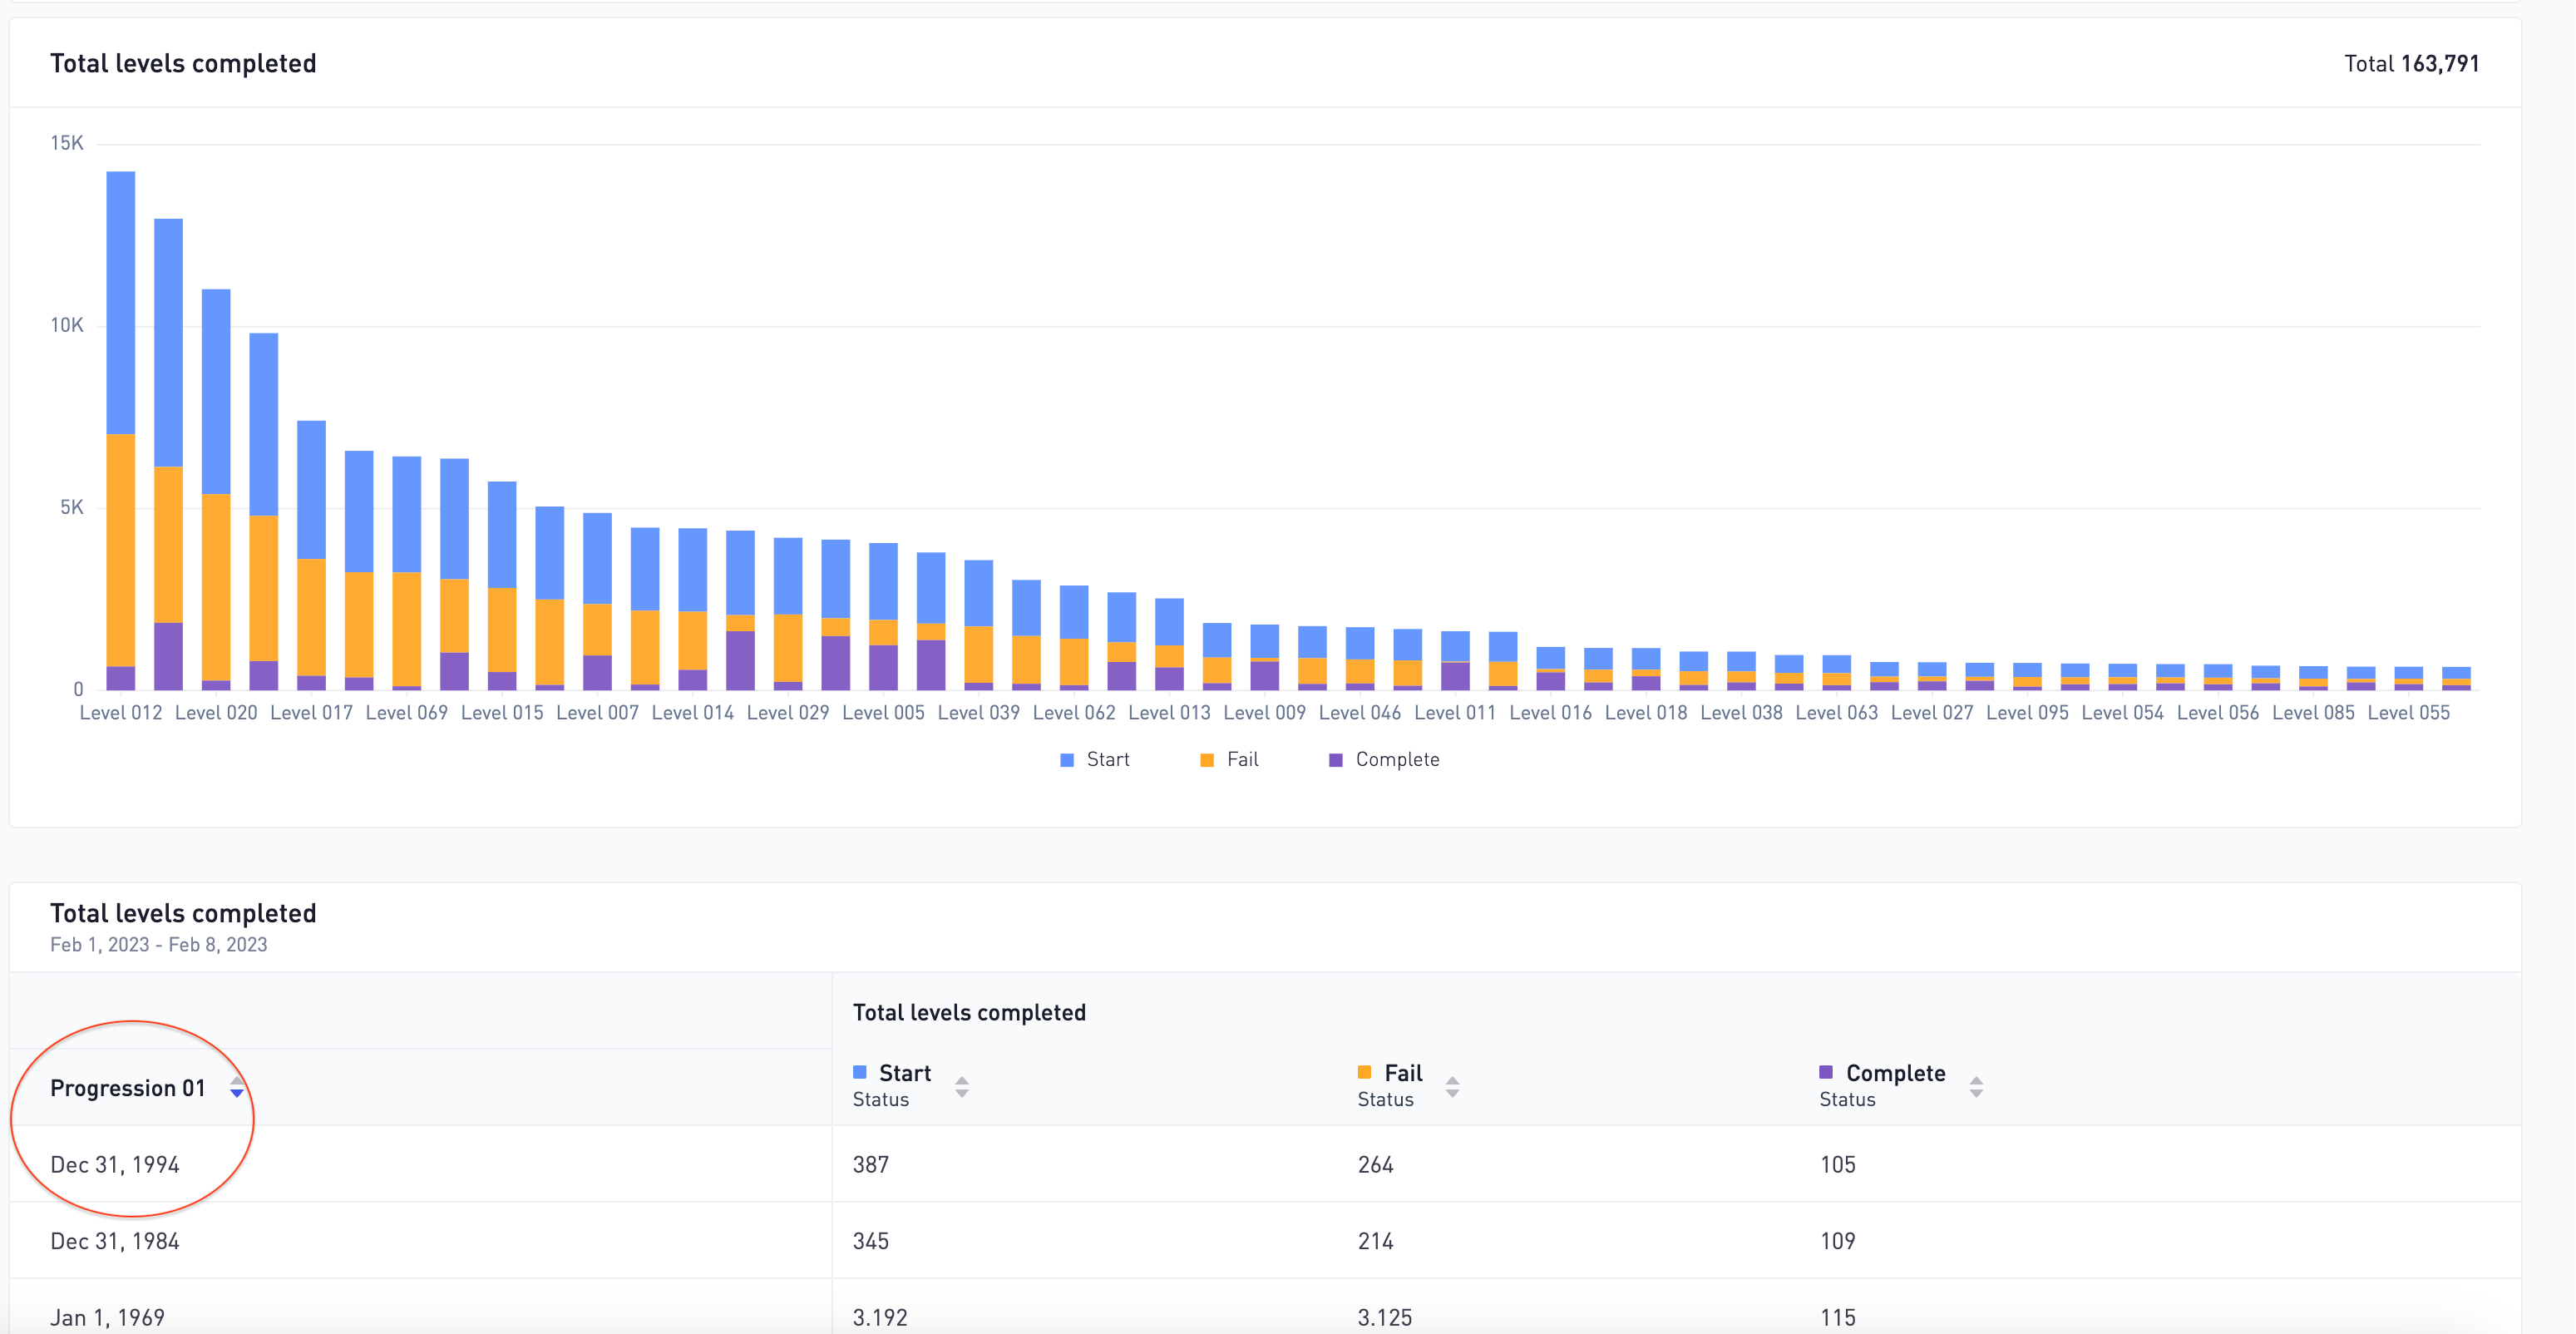Click the Fail column sort arrows
This screenshot has height=1334, width=2576.
pos(1452,1086)
